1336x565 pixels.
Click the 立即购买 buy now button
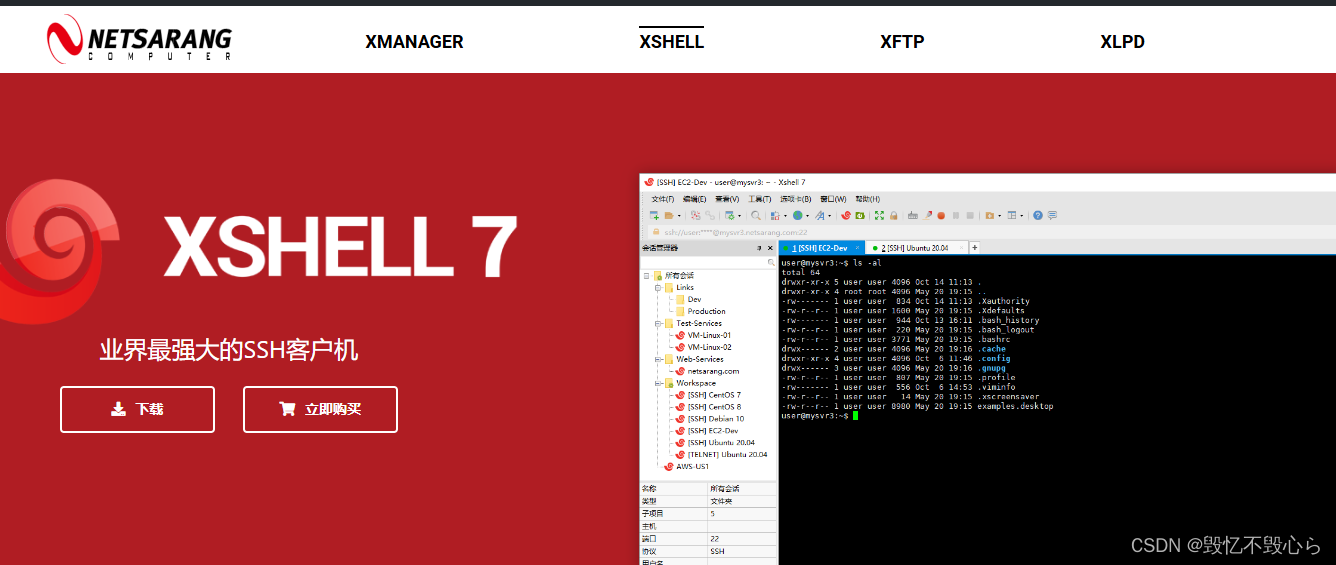click(320, 409)
